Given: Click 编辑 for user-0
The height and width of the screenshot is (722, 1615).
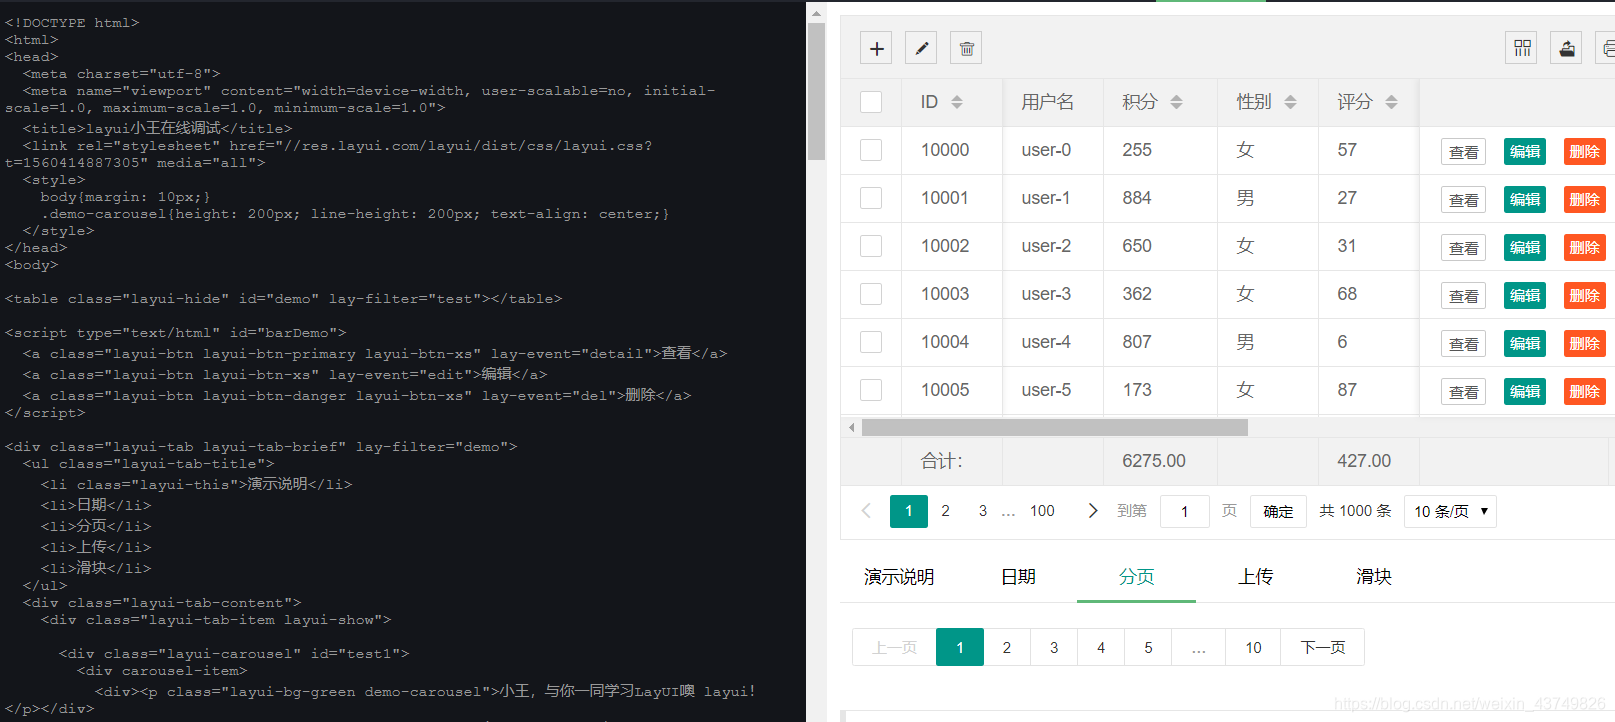Looking at the screenshot, I should [x=1525, y=152].
